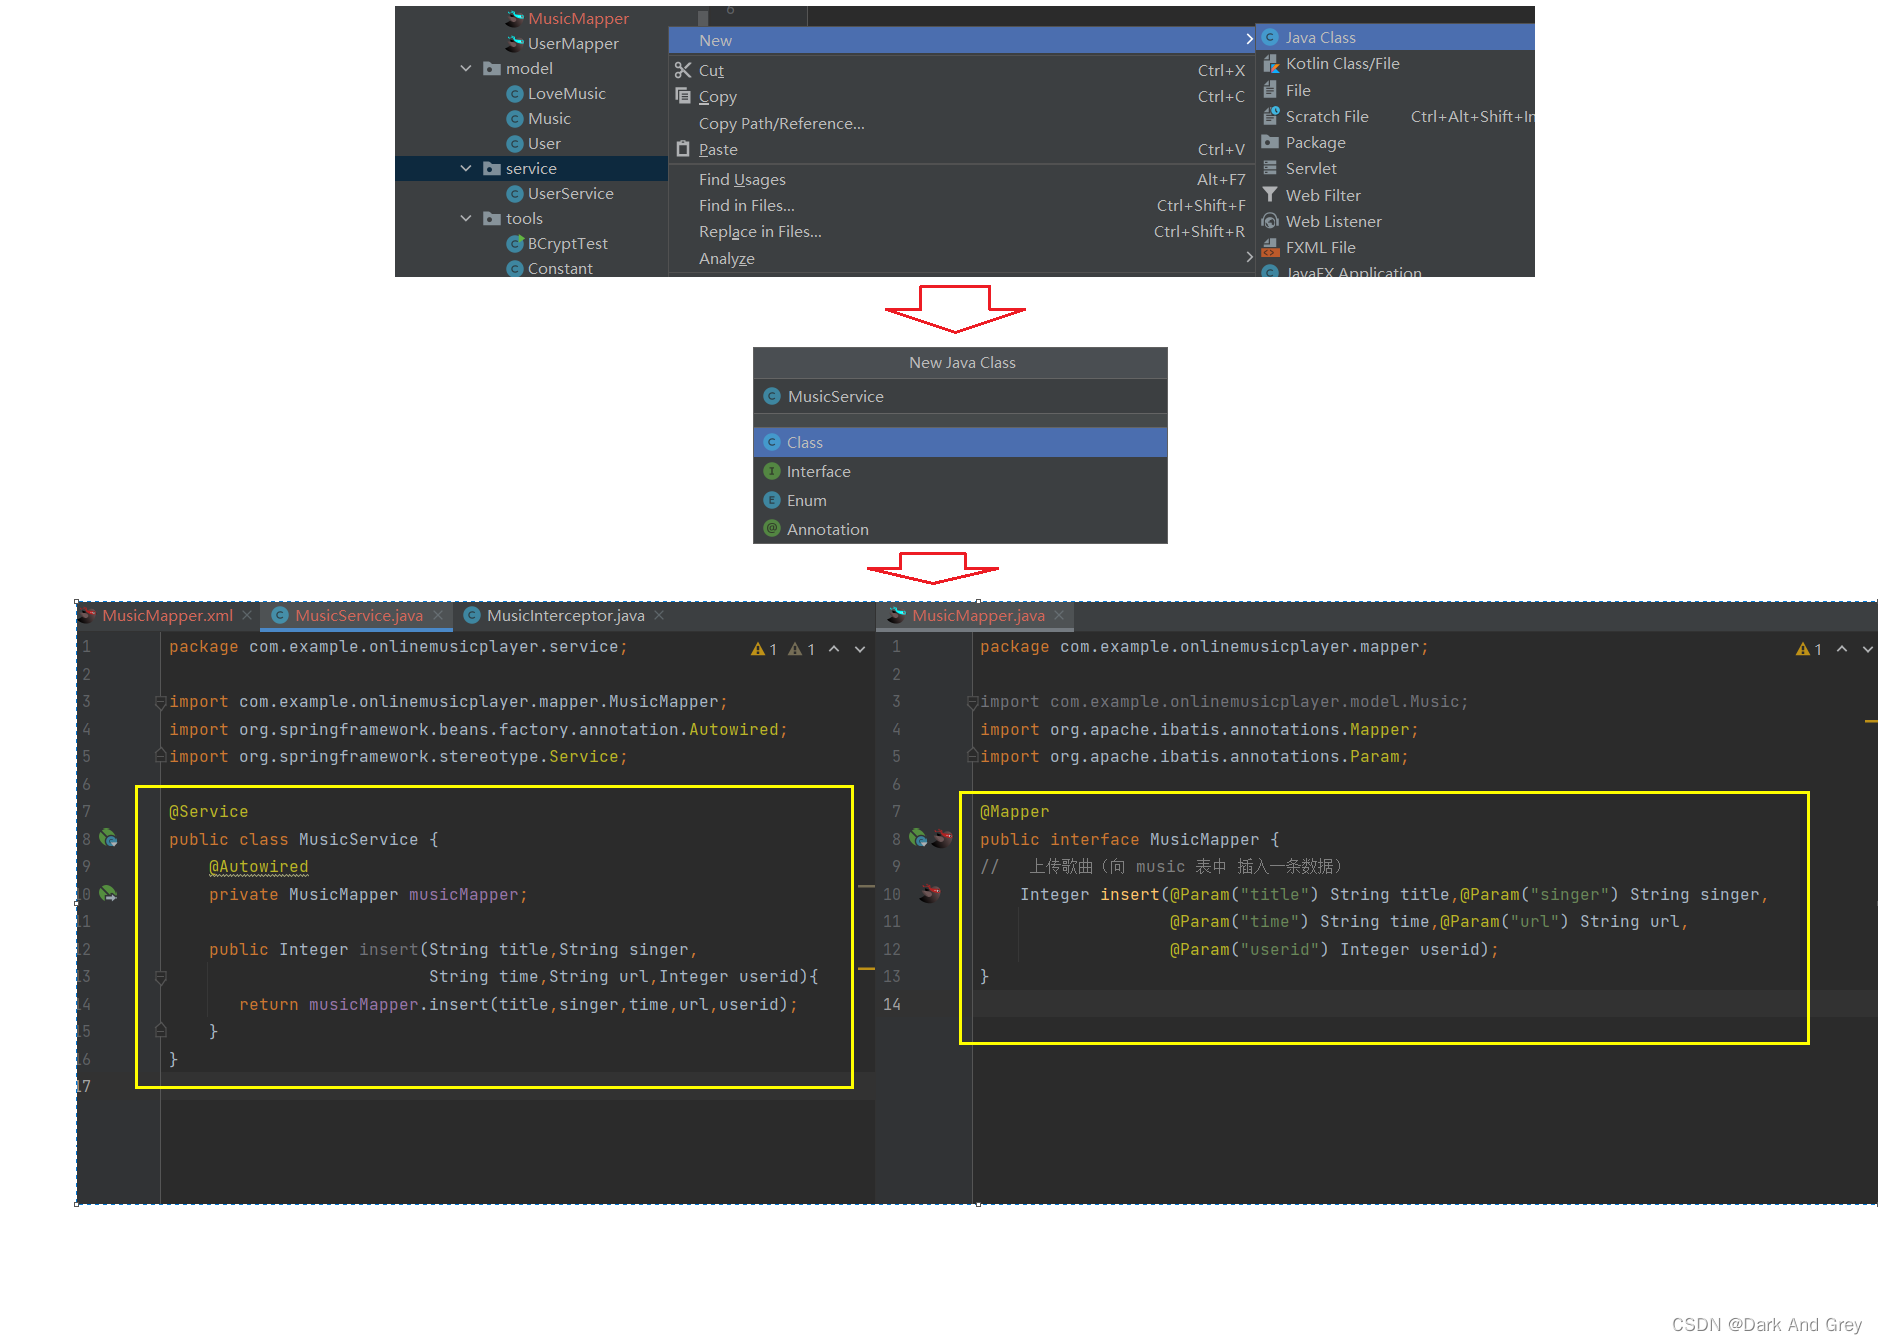
Task: Select Enum type in dialog
Action: 960,500
